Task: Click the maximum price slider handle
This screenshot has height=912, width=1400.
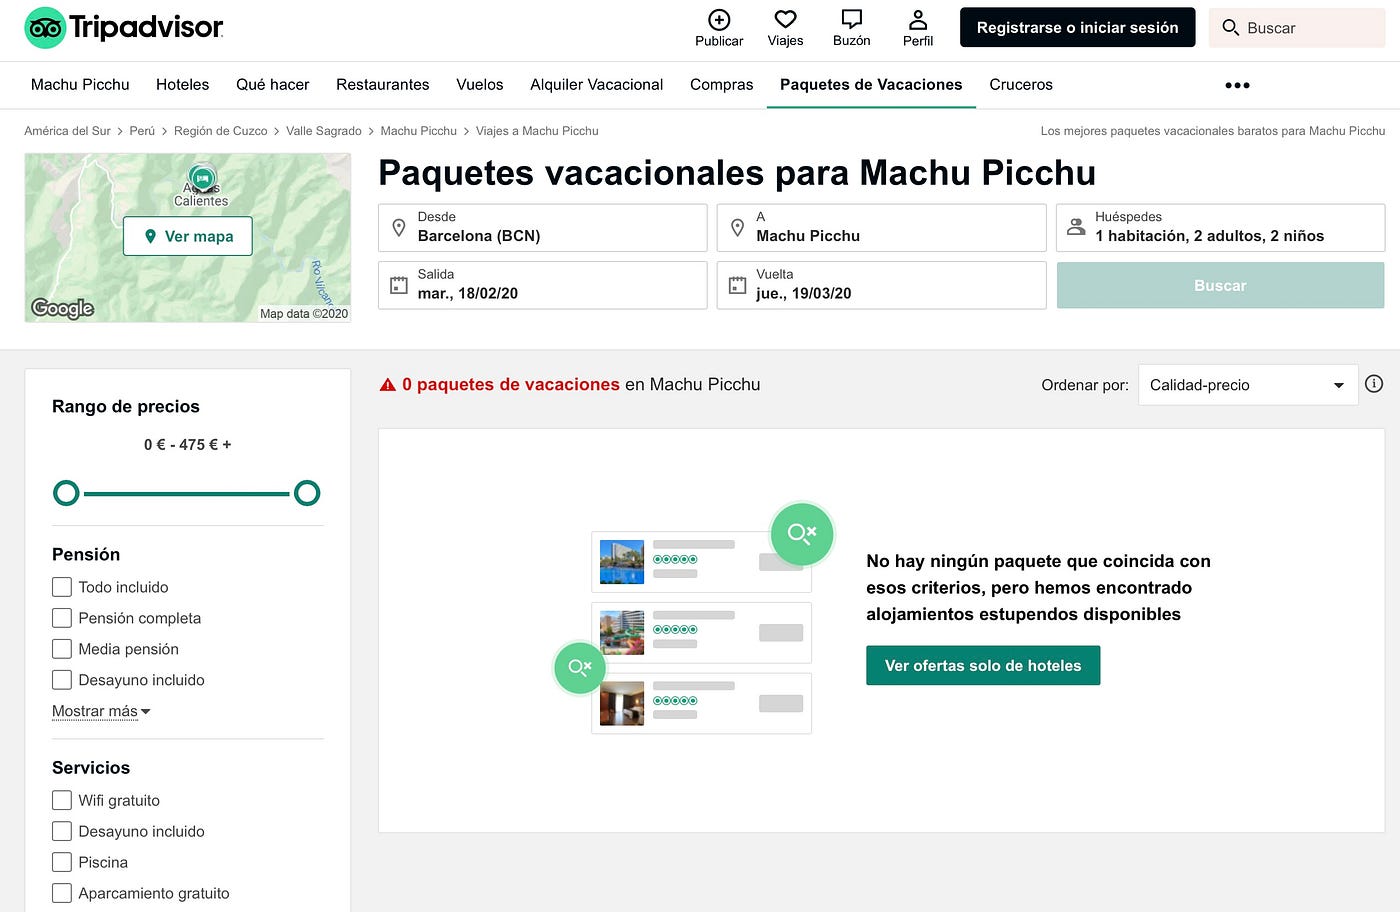Action: point(307,493)
